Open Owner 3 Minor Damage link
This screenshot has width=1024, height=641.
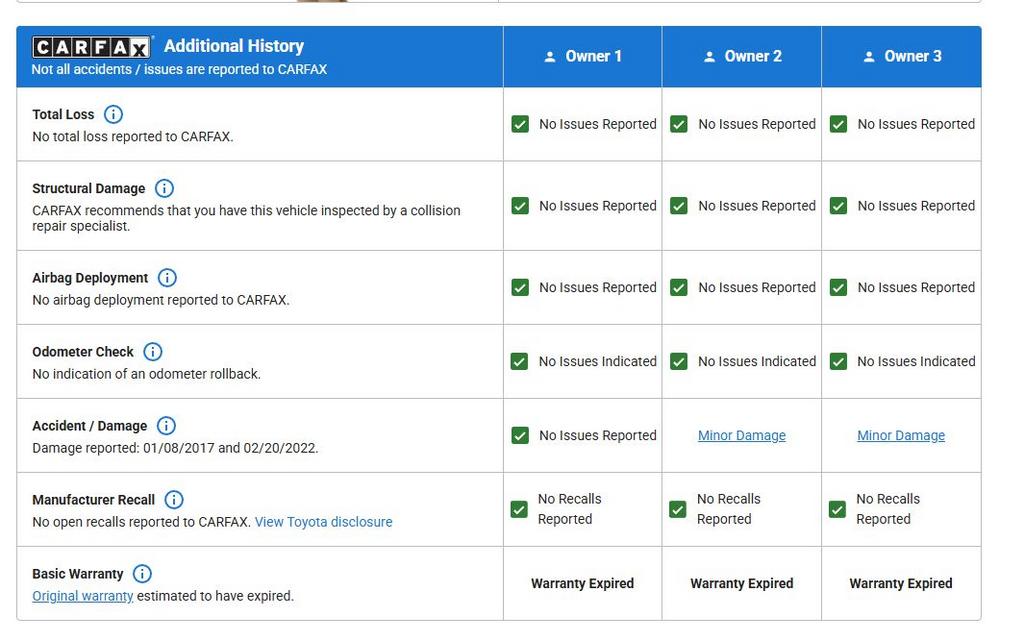(900, 436)
